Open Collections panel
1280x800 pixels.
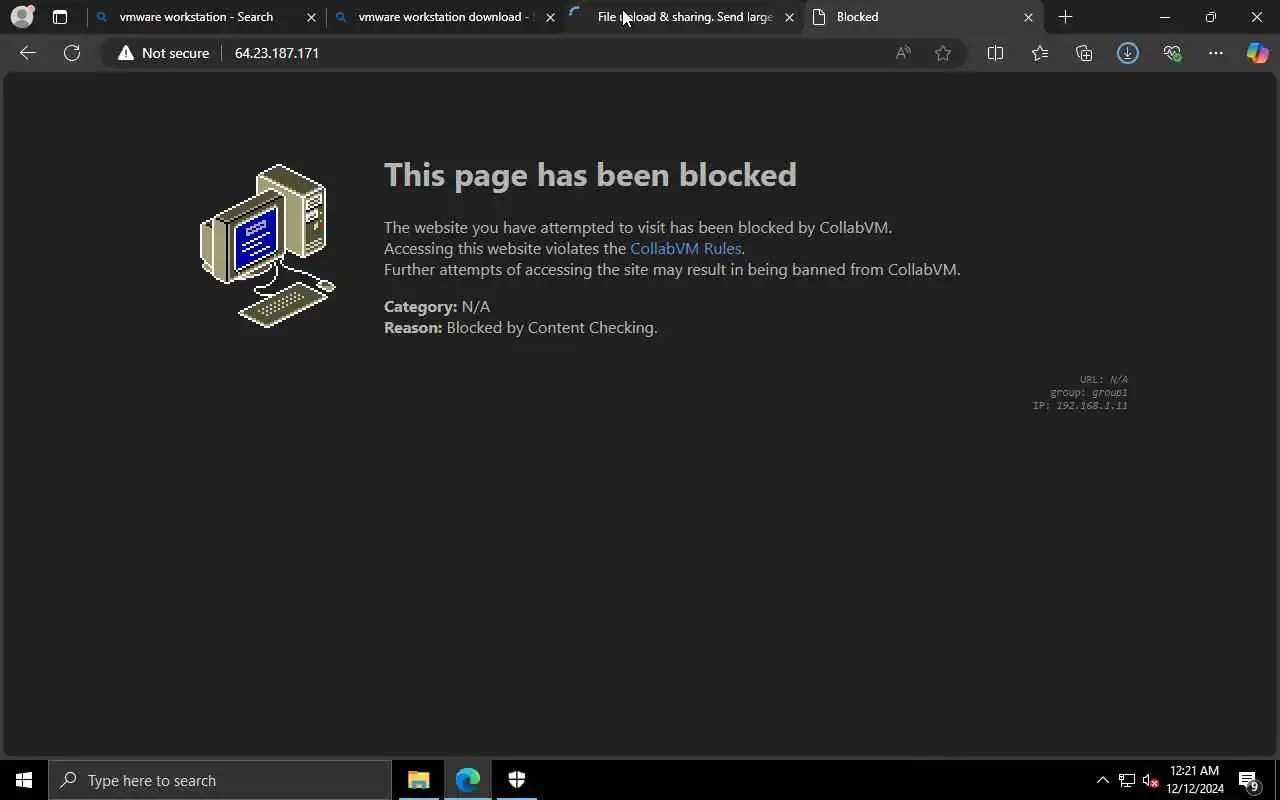(1084, 53)
